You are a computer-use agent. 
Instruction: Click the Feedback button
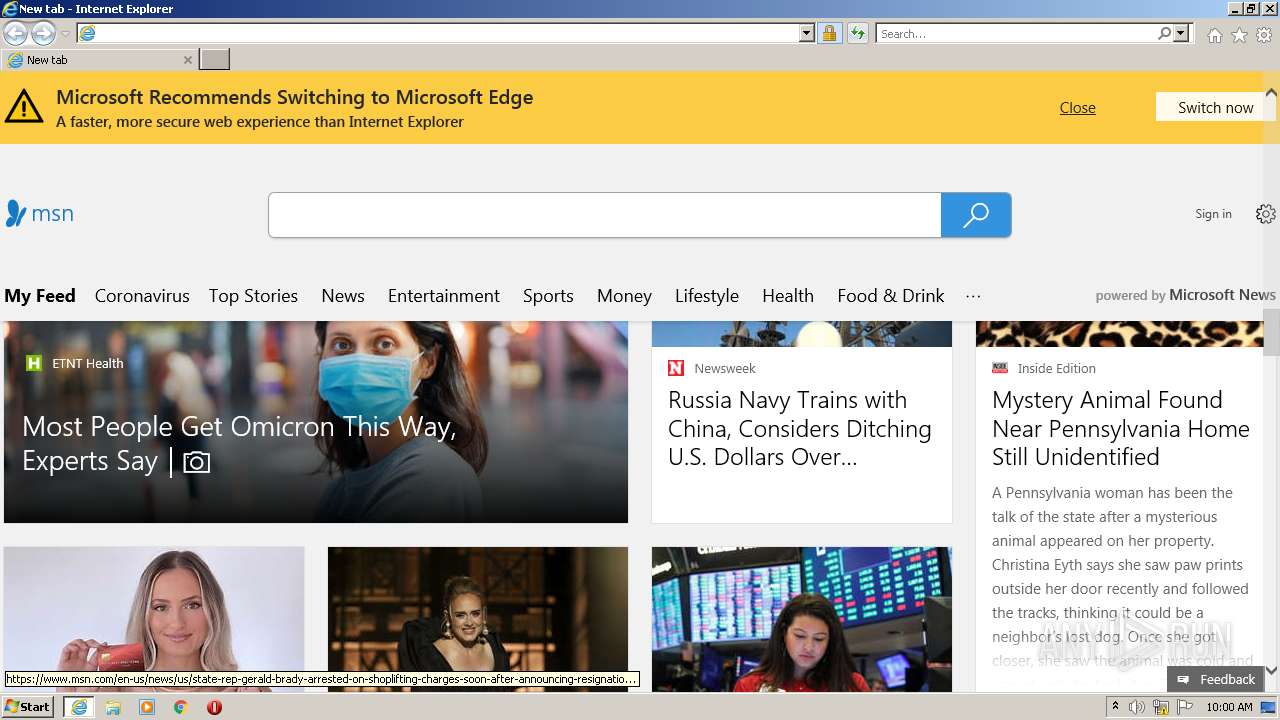pyautogui.click(x=1216, y=679)
